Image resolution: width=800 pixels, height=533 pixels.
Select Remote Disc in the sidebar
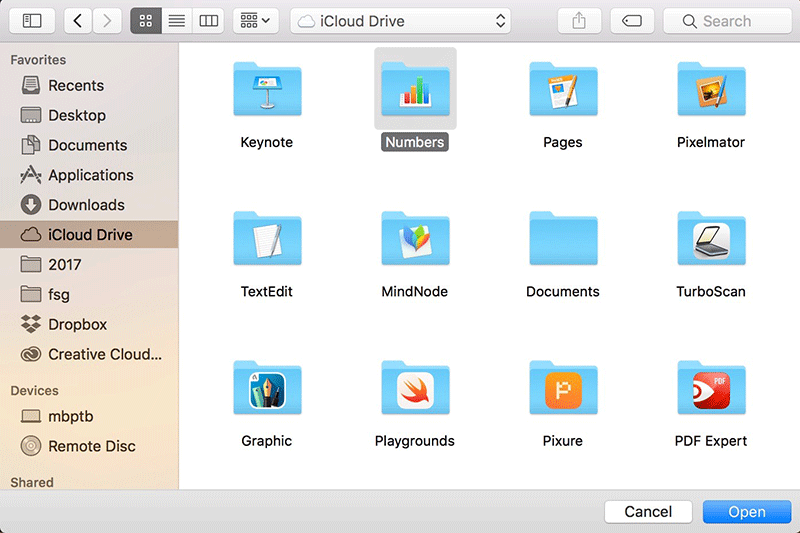pos(89,446)
